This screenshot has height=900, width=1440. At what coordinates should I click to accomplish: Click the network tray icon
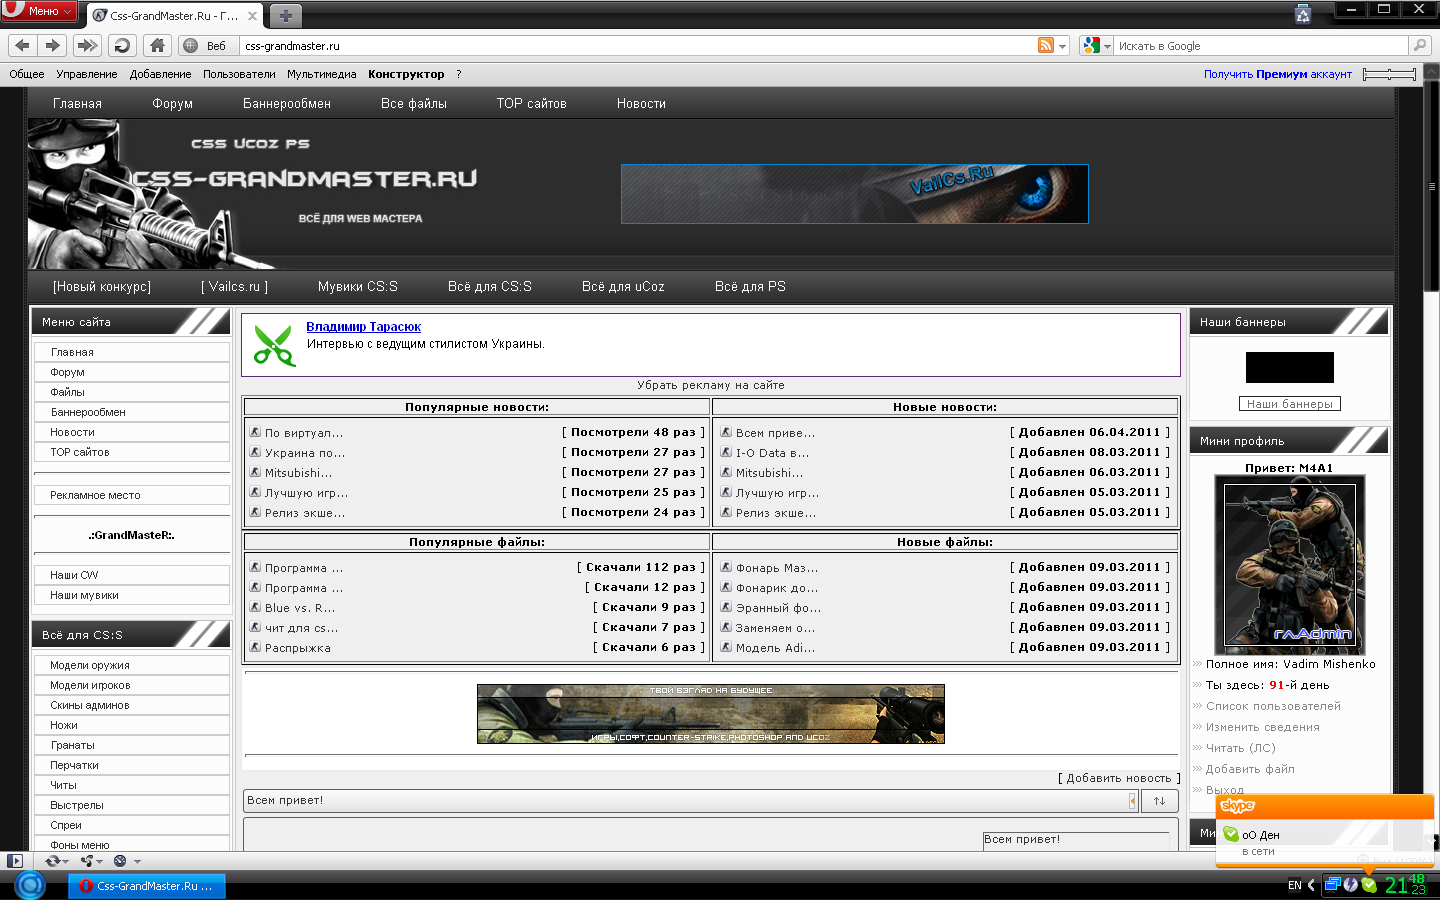point(1333,884)
